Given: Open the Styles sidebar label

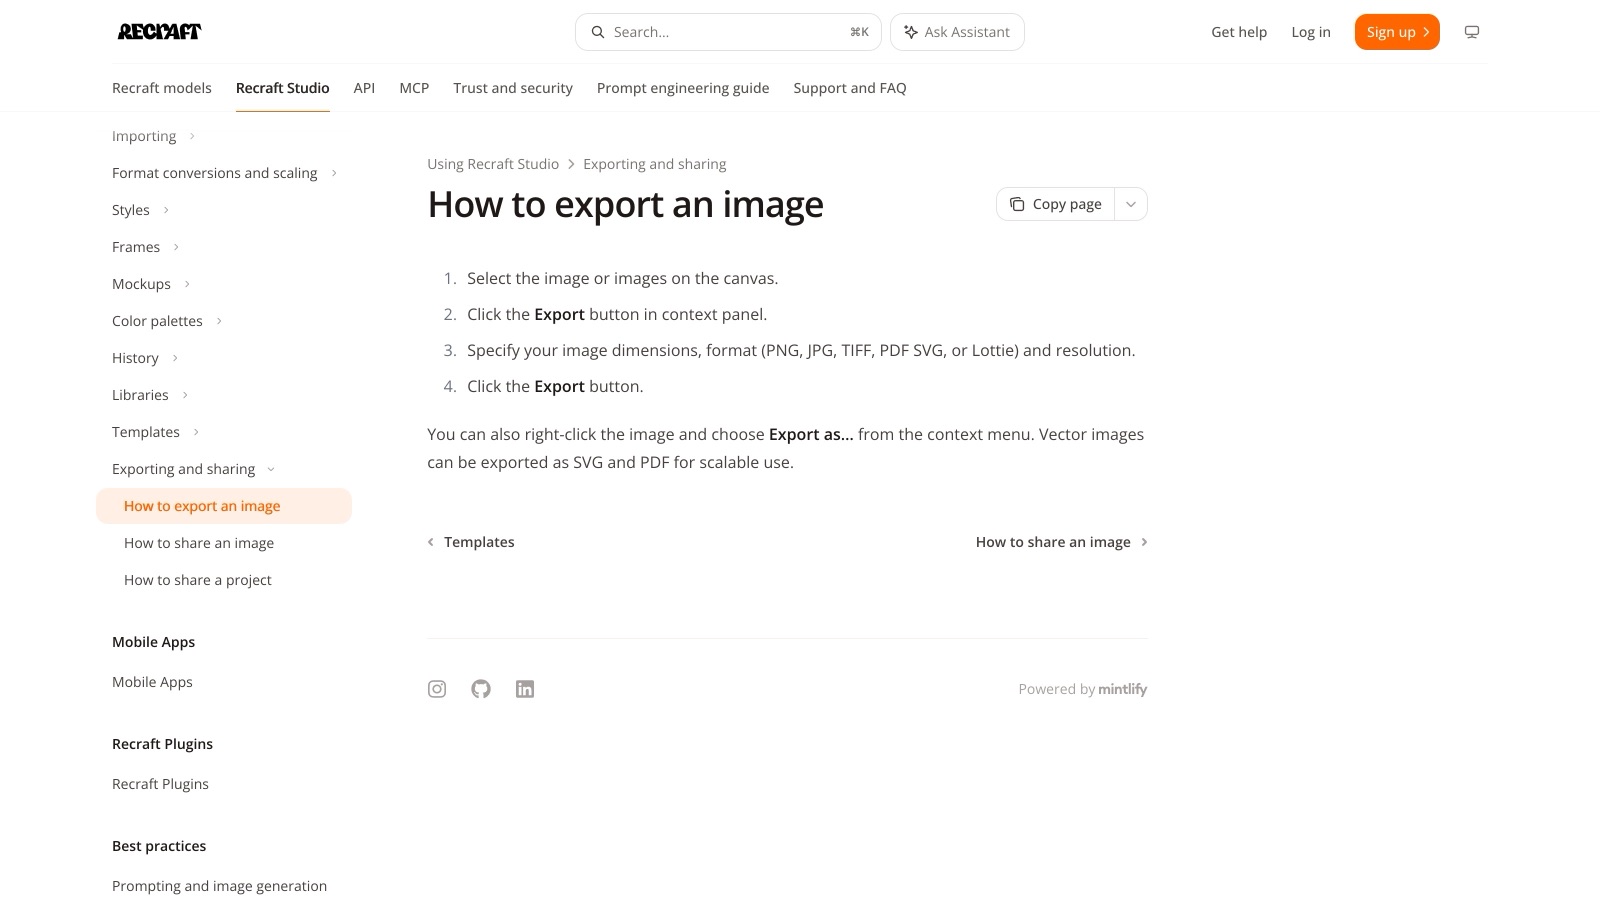Looking at the screenshot, I should (x=131, y=210).
